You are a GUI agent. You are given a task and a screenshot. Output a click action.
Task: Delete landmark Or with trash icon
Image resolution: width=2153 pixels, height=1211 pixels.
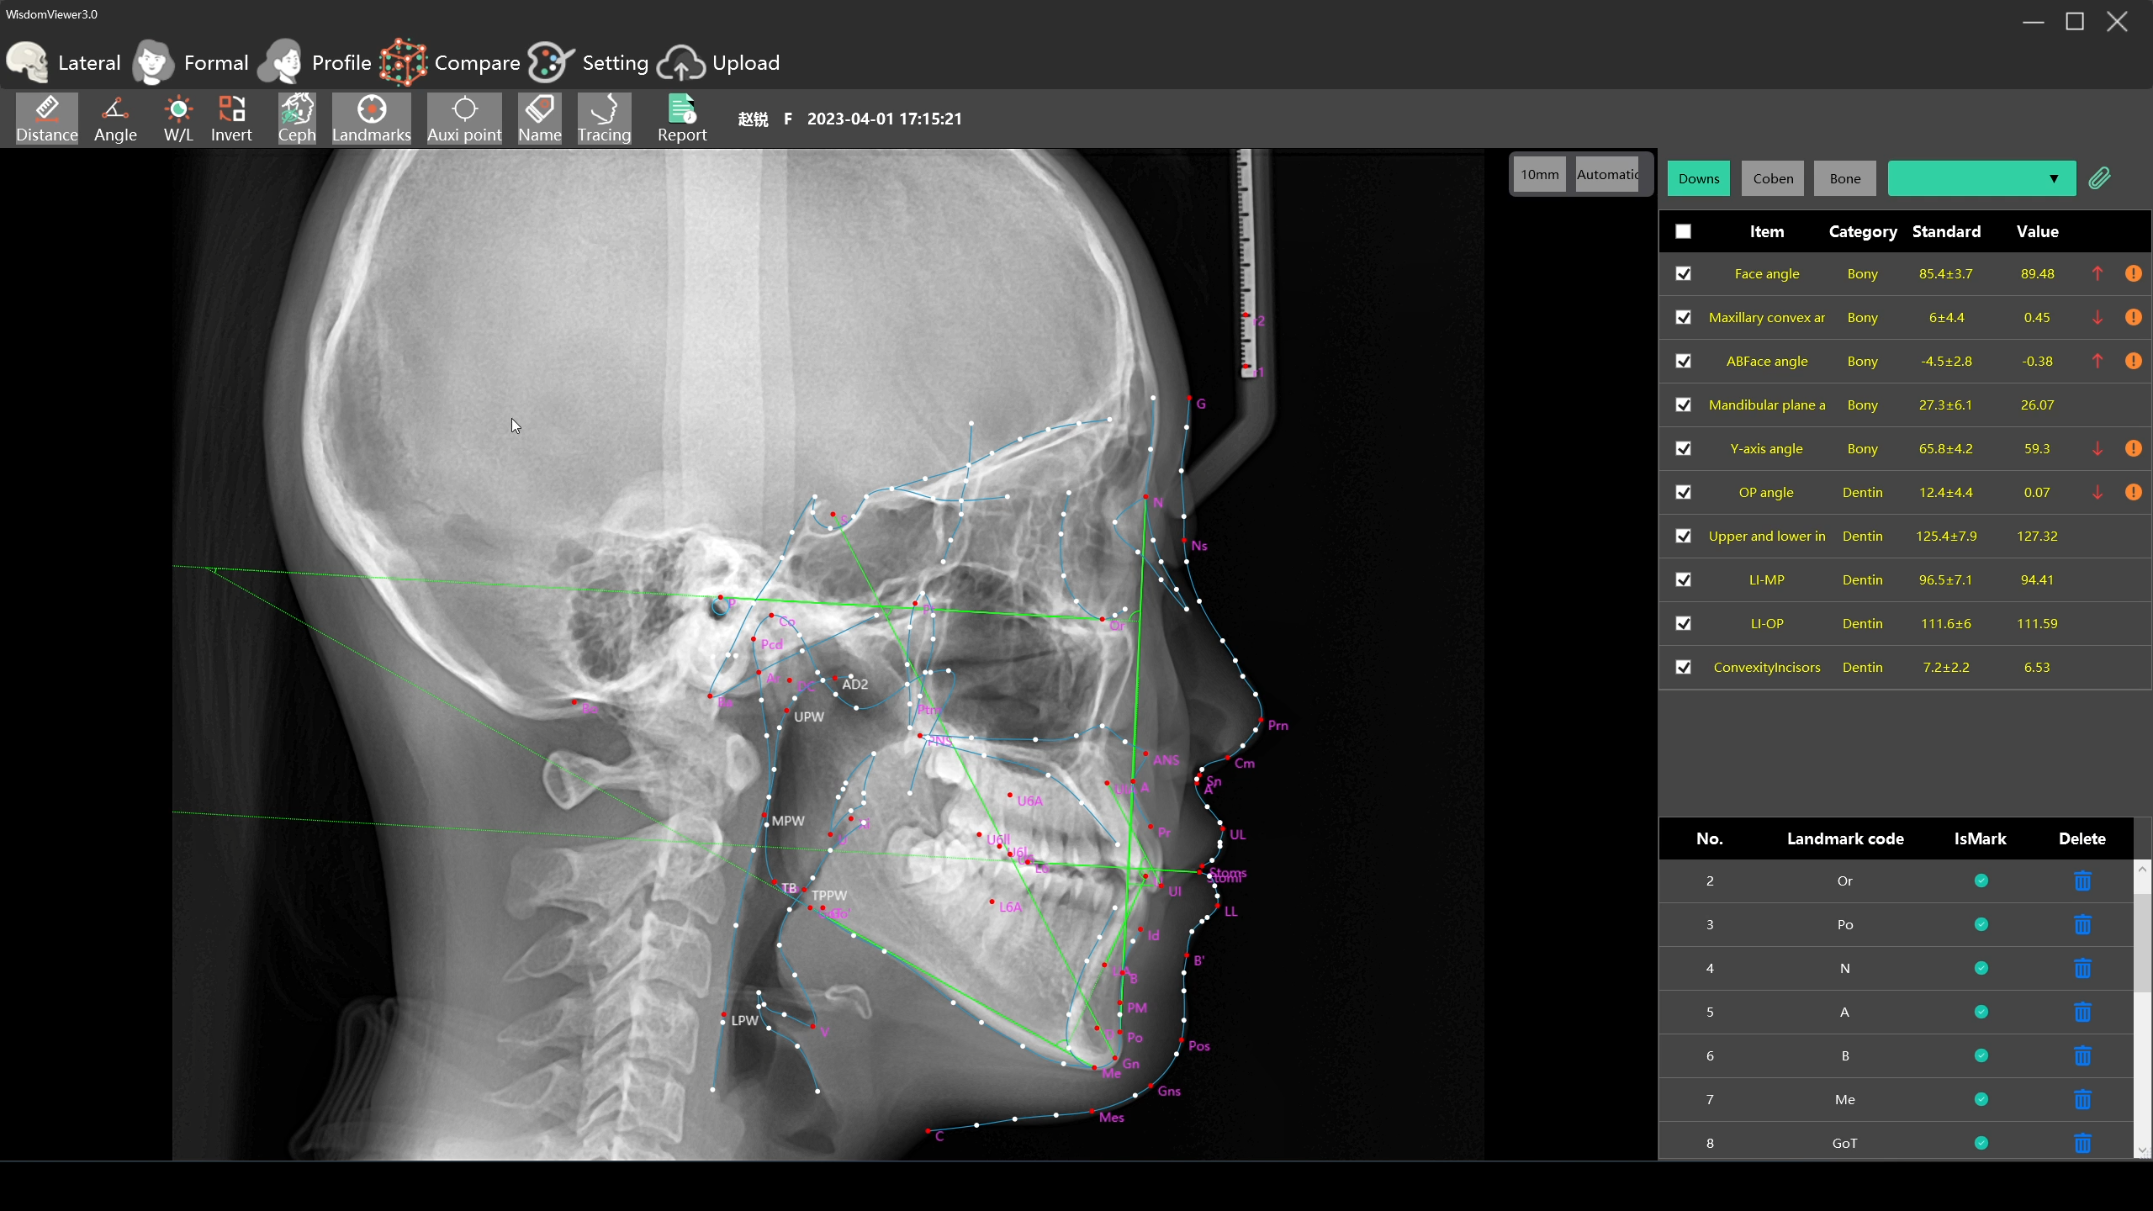tap(2082, 881)
